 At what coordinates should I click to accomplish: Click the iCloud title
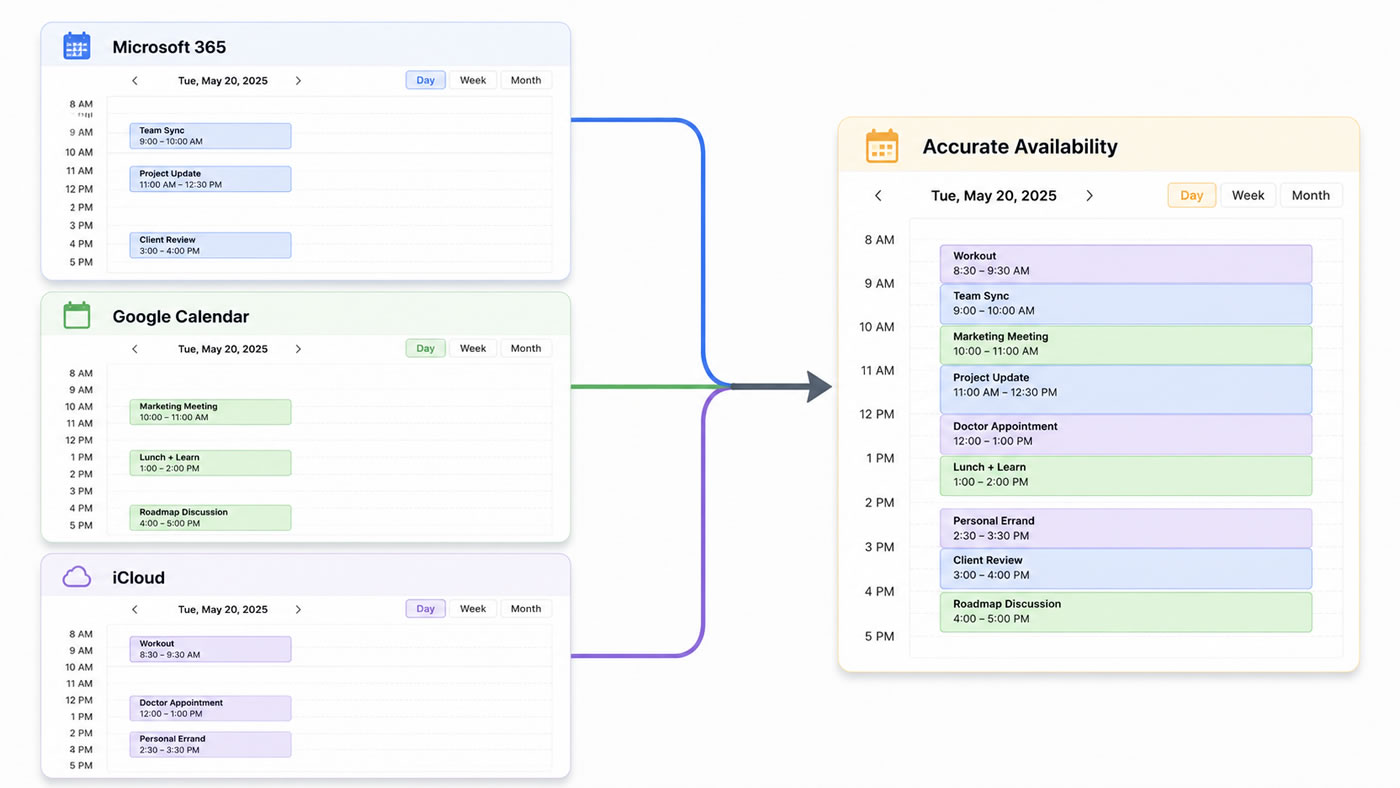coord(139,578)
